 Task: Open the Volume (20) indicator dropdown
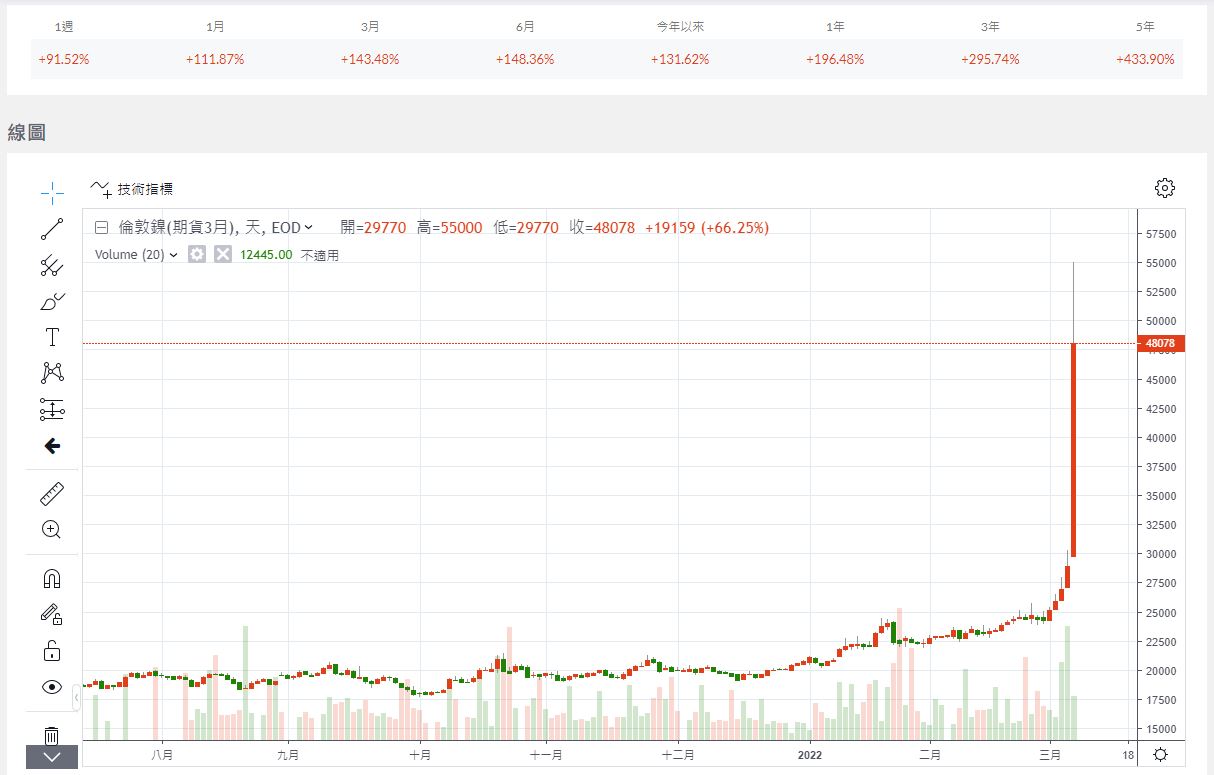173,255
